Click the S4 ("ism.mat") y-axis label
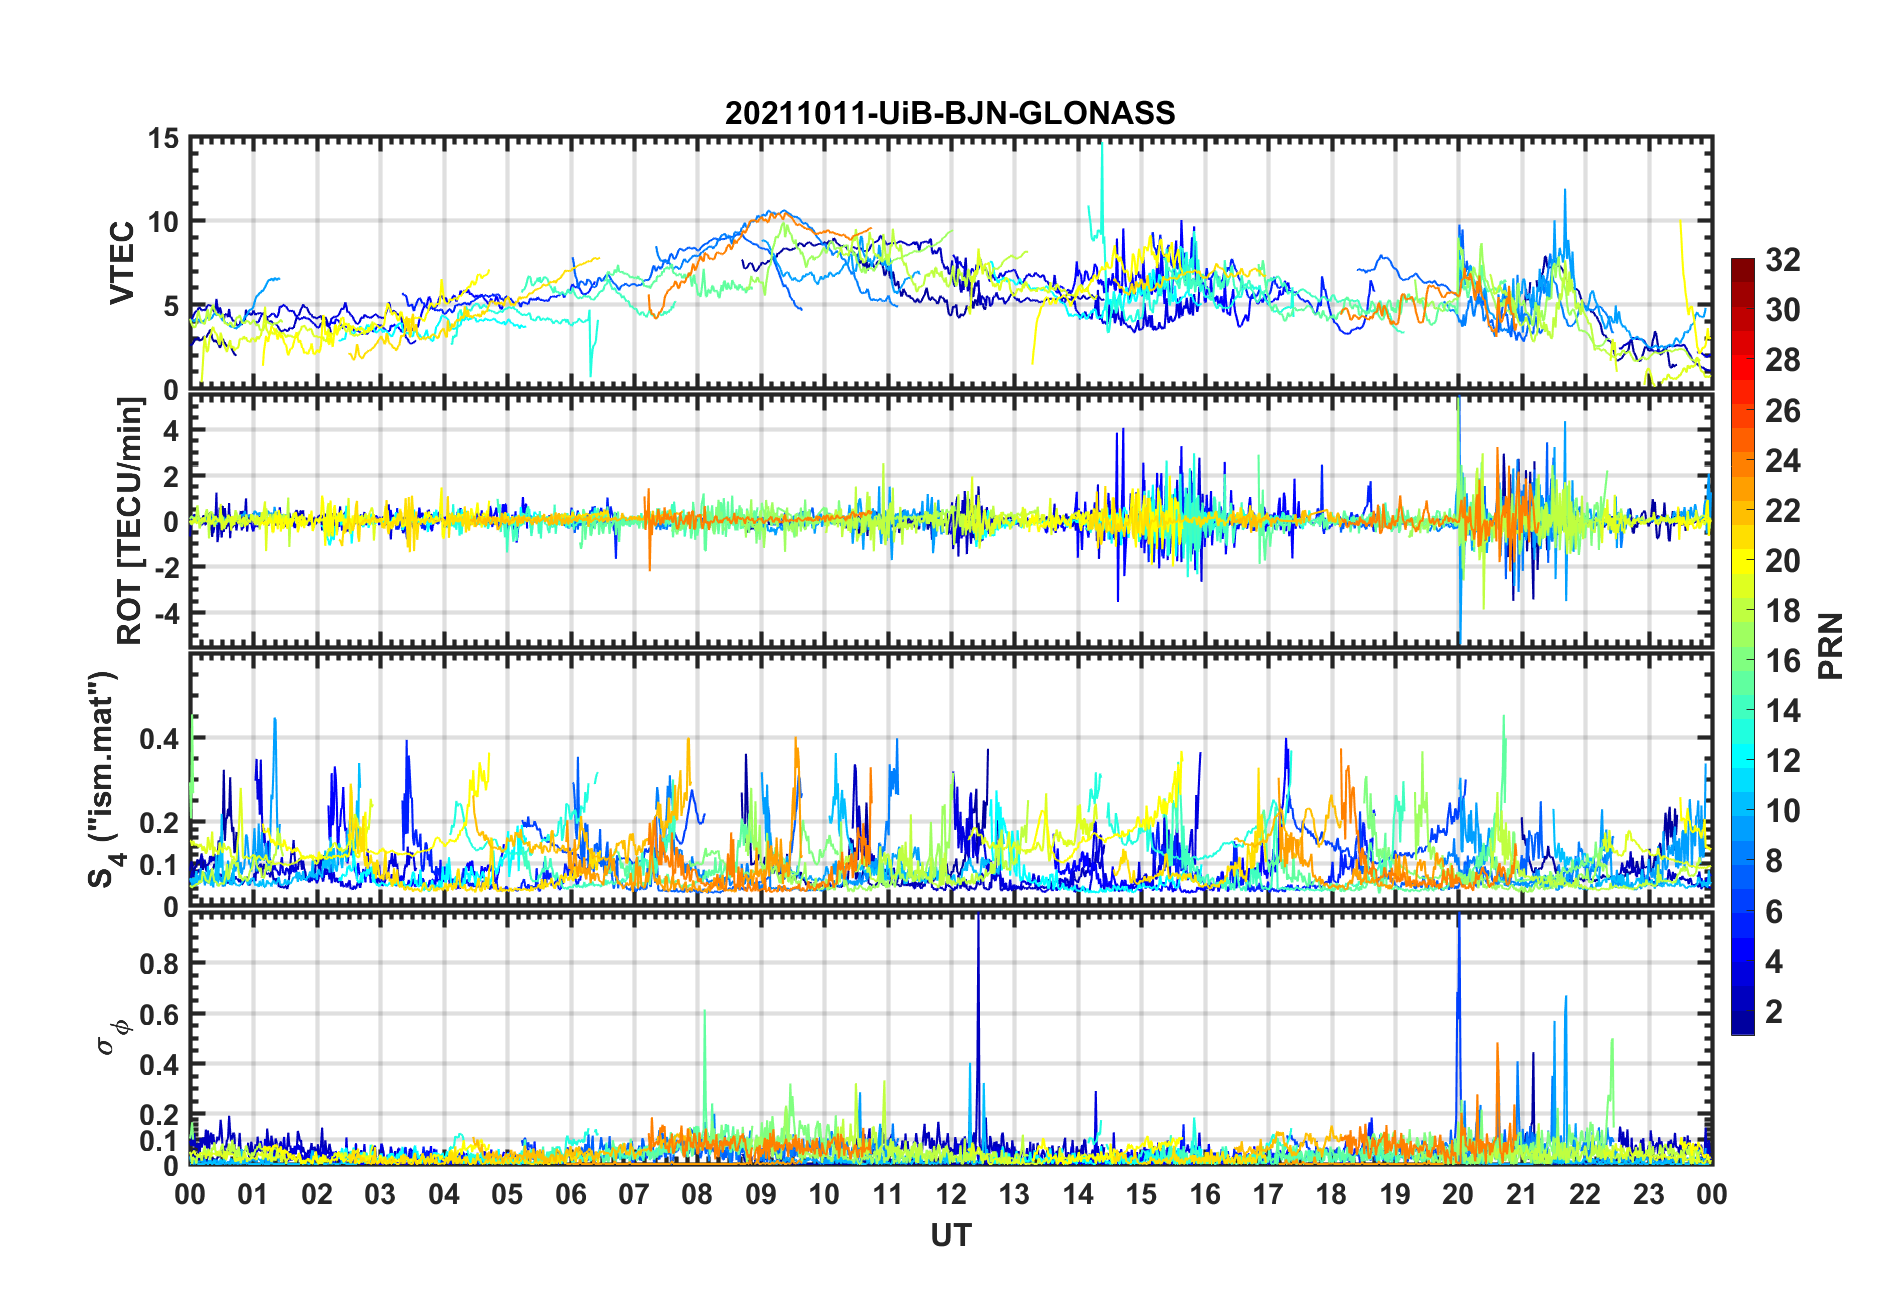 pos(104,779)
